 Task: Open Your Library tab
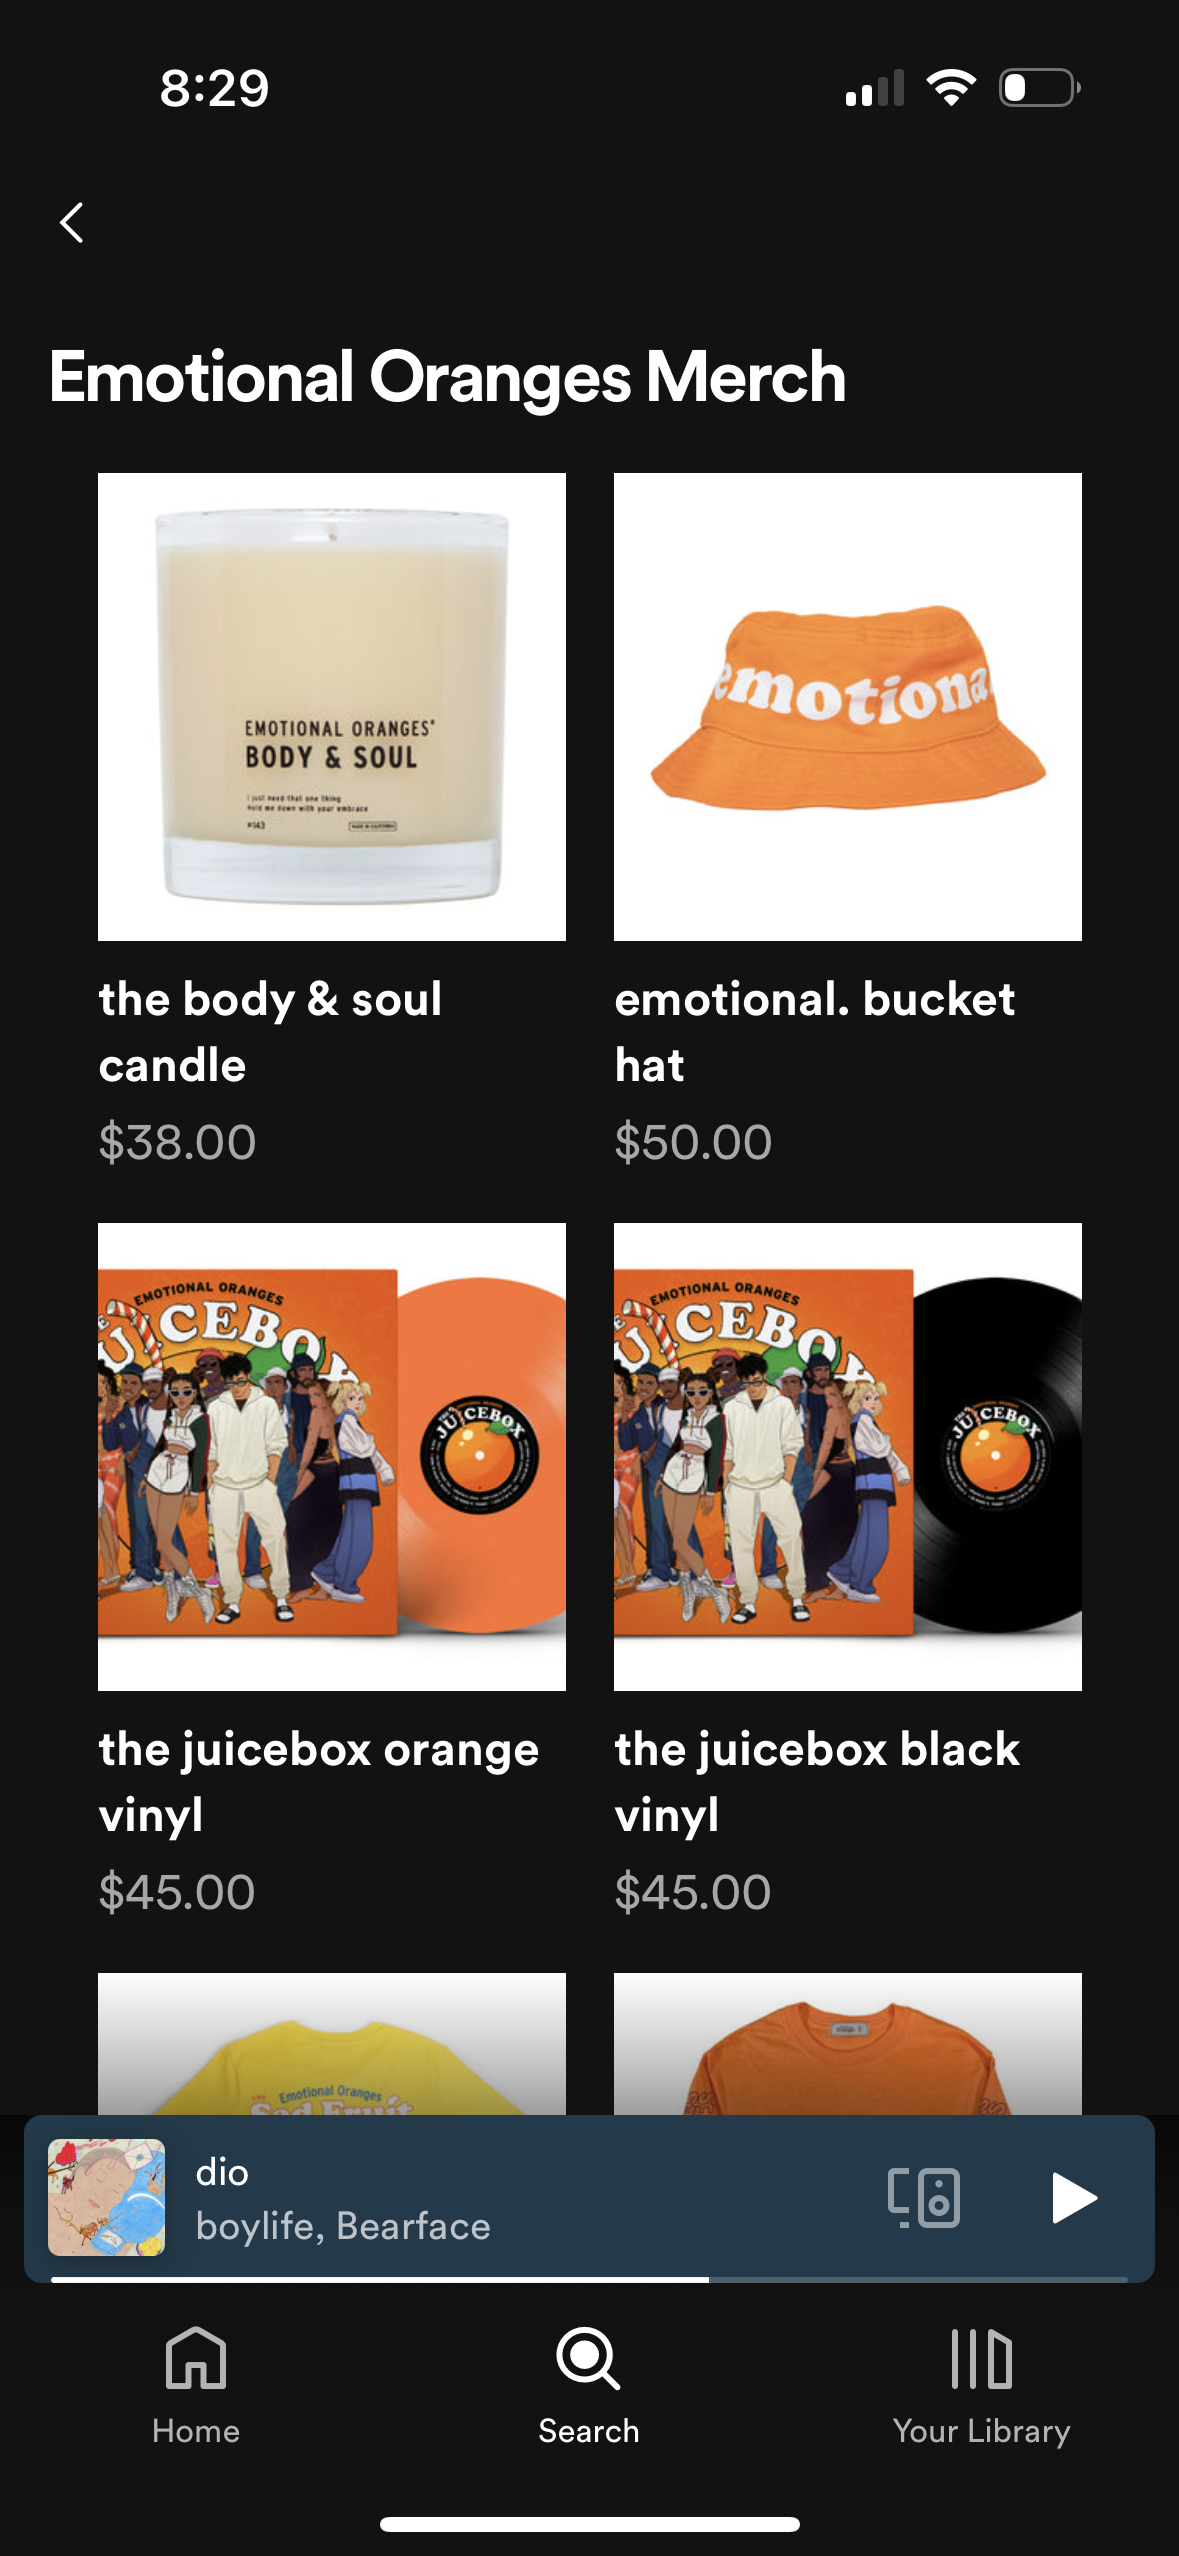click(981, 2385)
